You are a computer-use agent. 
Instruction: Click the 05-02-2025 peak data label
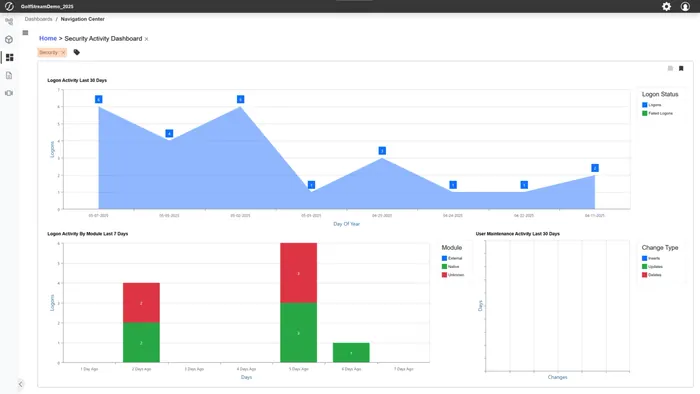pyautogui.click(x=240, y=100)
